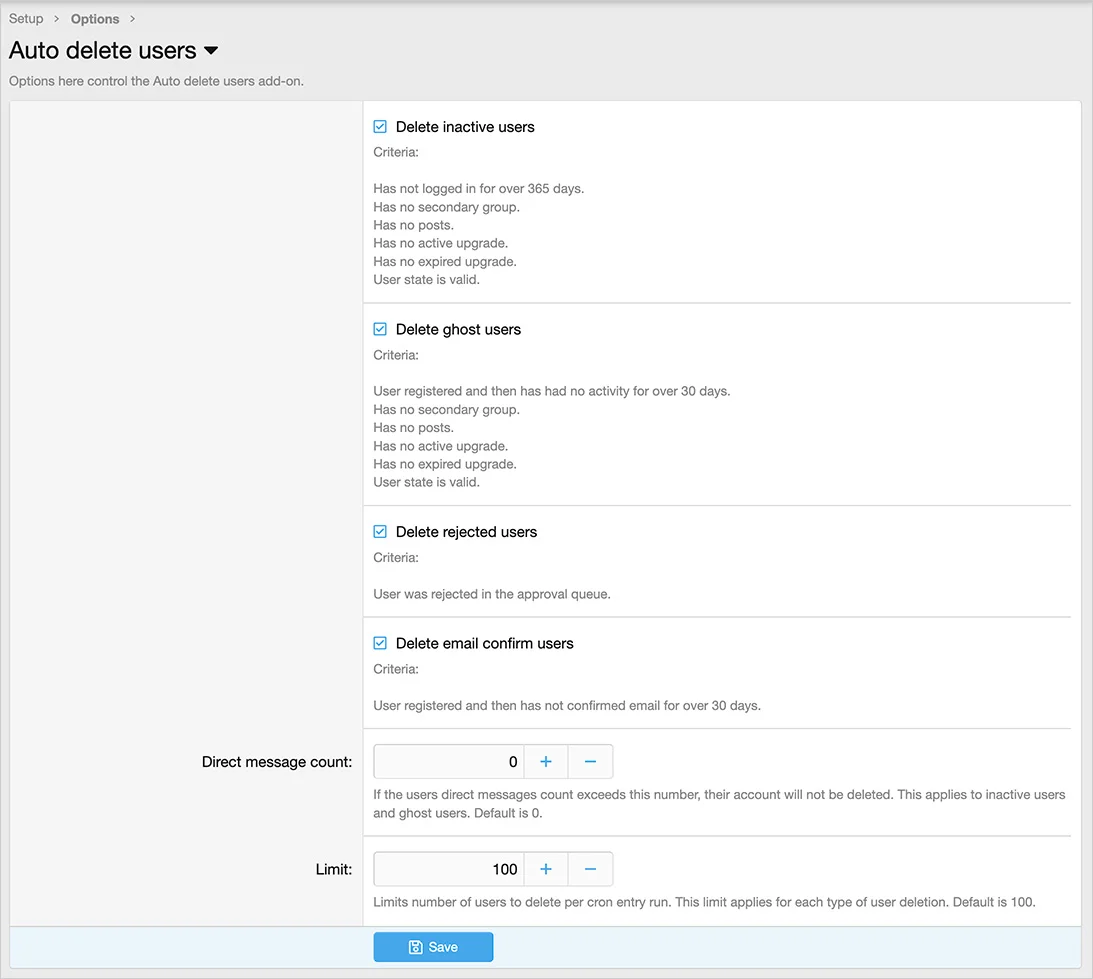Select the Delete rejected users label

point(466,532)
